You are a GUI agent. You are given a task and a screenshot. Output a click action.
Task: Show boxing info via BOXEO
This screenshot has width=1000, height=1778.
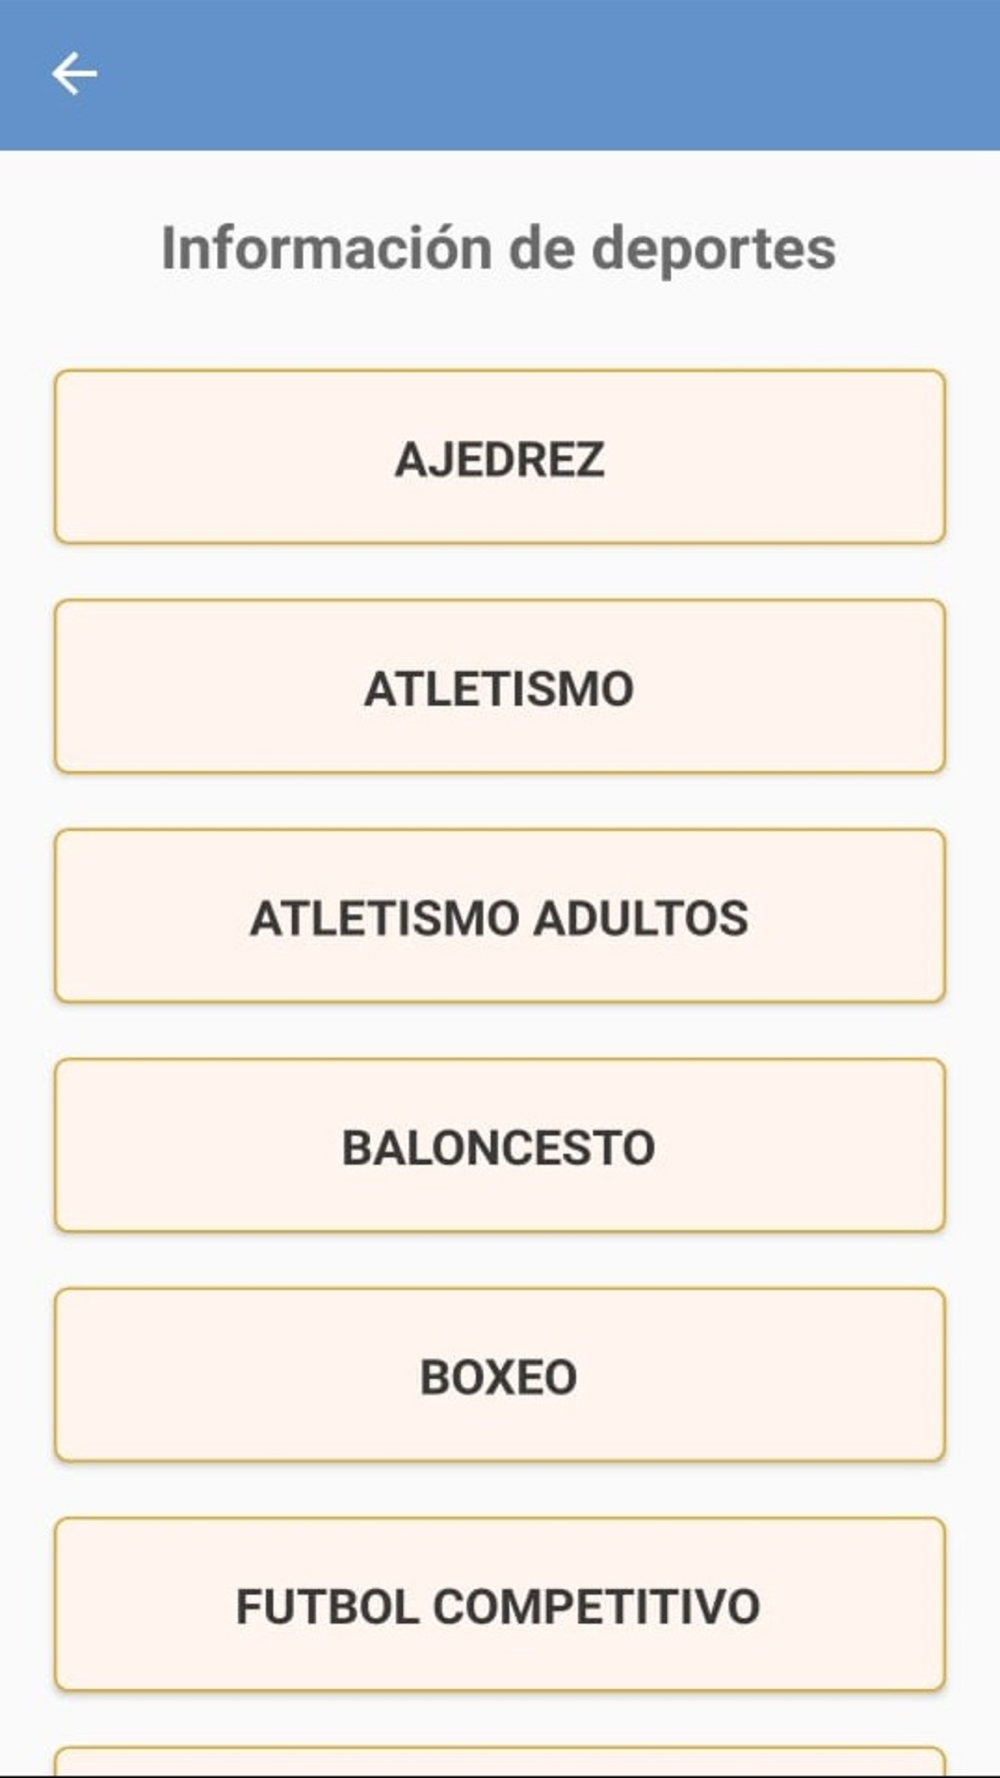pos(499,1375)
